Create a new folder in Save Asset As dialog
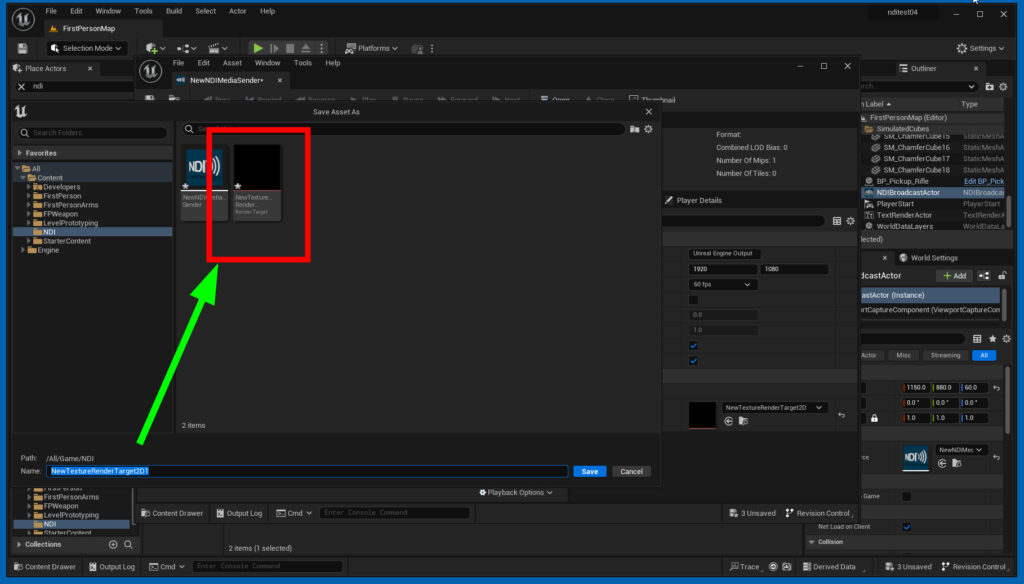Viewport: 1024px width, 584px height. click(x=634, y=129)
